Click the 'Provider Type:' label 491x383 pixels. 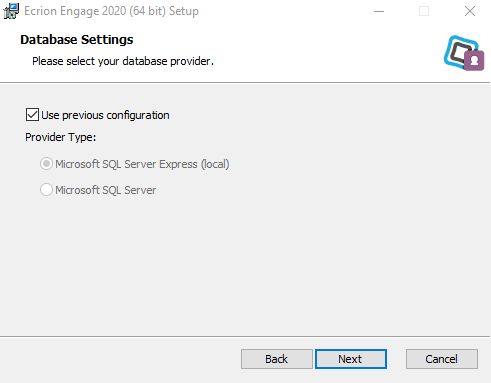point(61,137)
